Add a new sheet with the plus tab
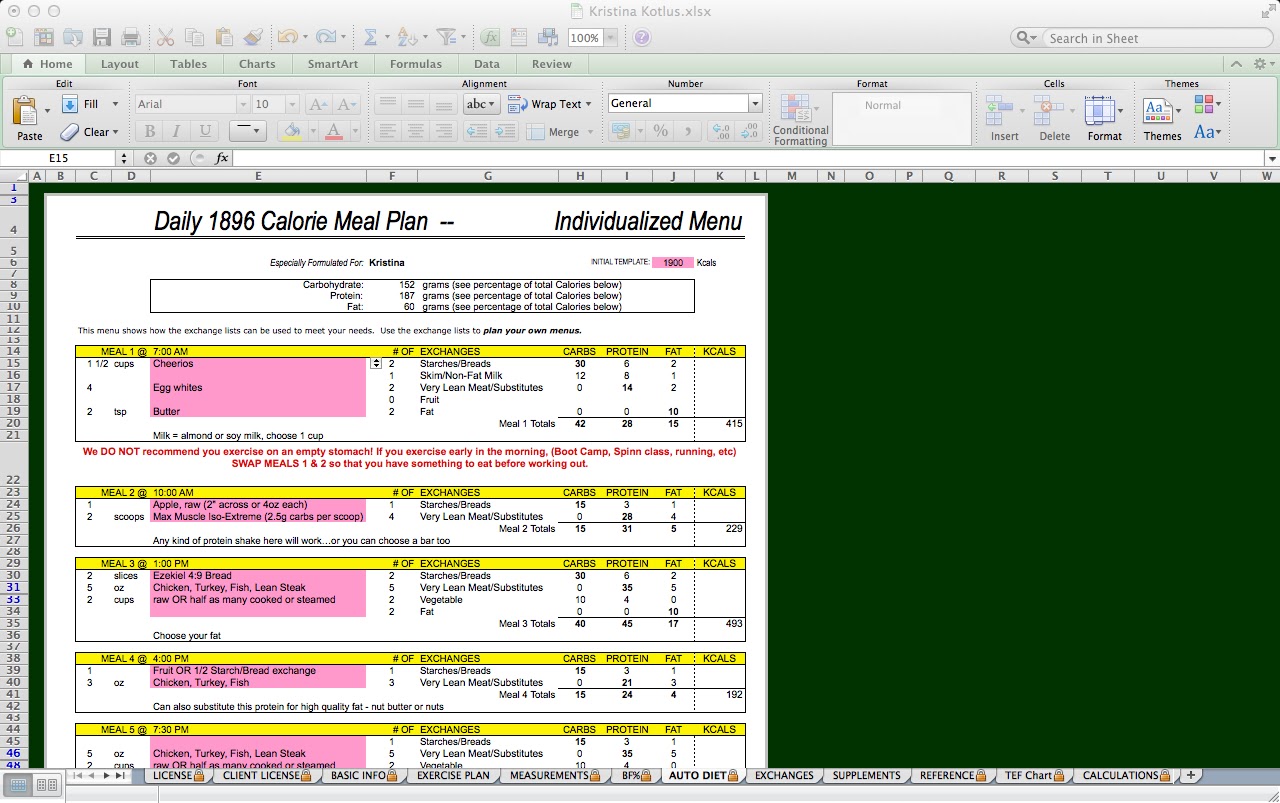 [x=1190, y=775]
